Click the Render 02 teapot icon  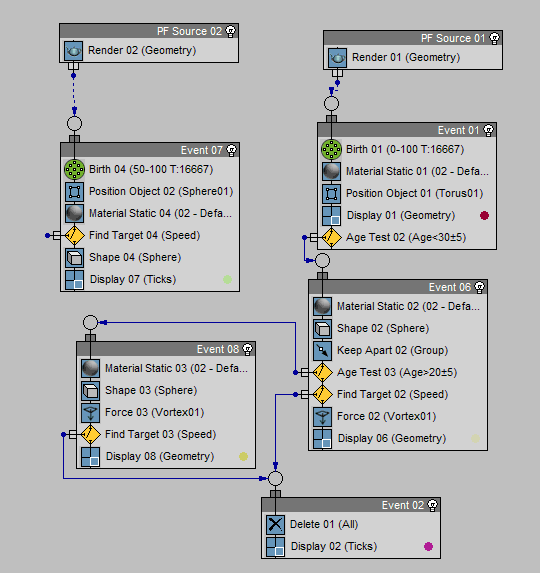click(x=73, y=50)
